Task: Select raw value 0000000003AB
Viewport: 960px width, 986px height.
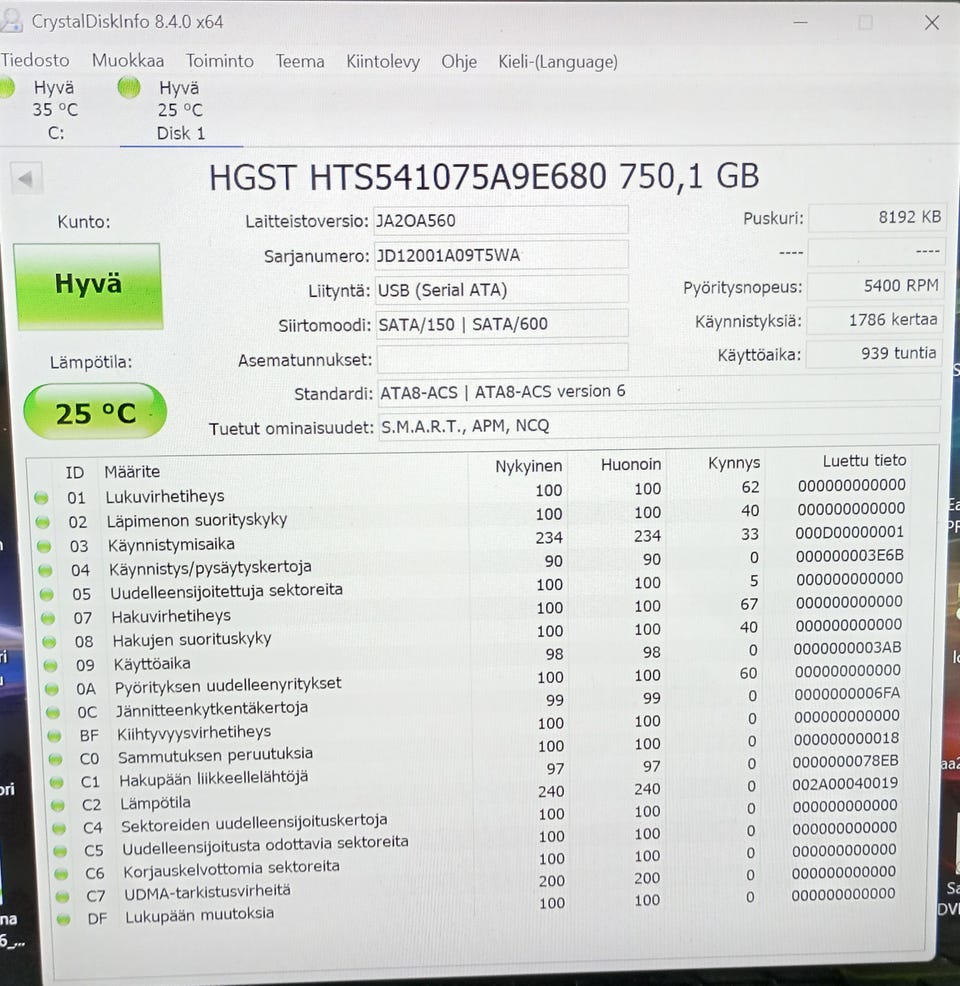Action: coord(847,648)
